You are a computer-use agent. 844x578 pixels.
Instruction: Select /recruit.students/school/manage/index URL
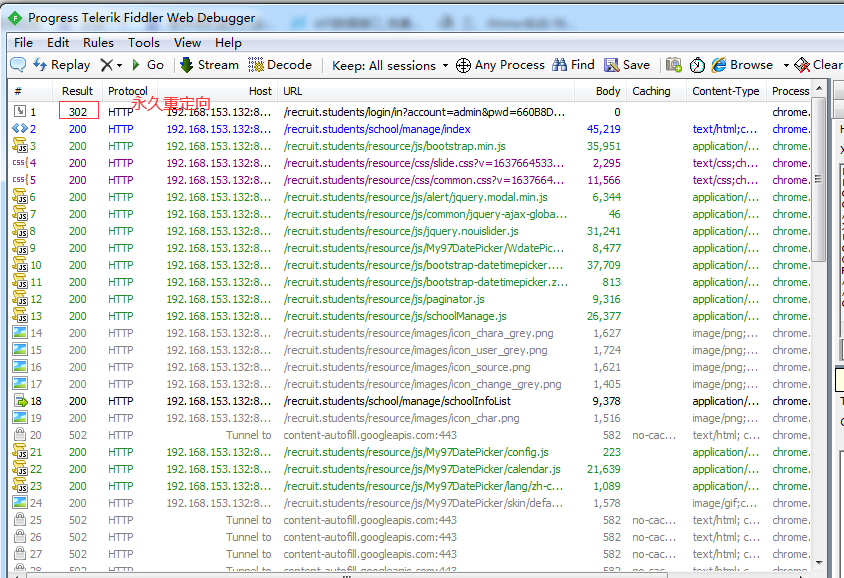point(377,129)
